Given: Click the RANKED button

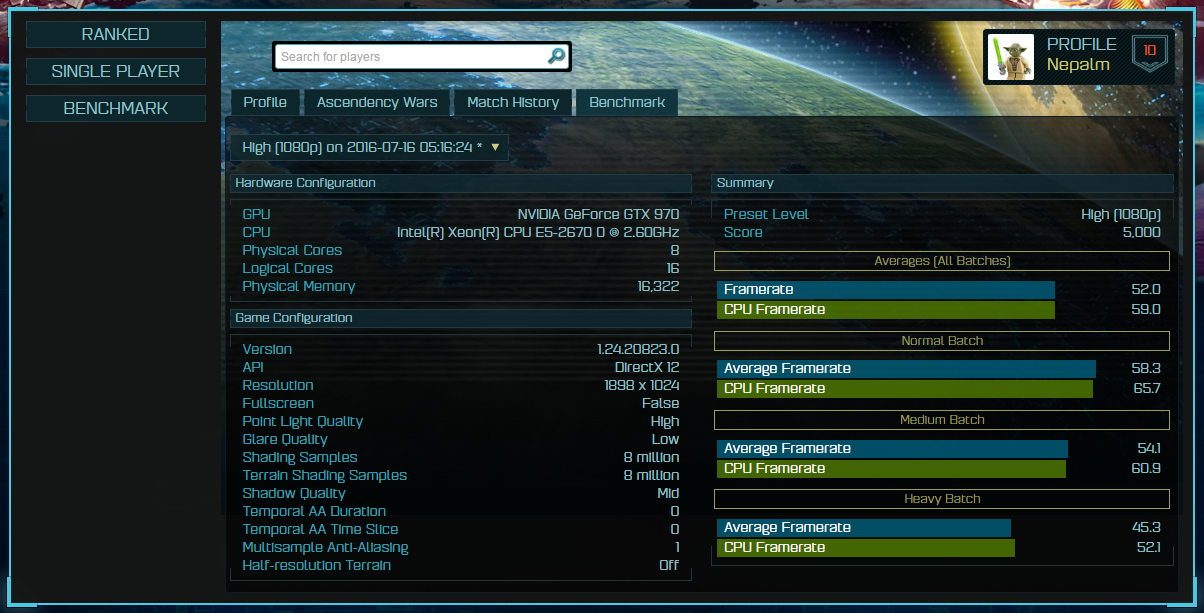Looking at the screenshot, I should click(116, 35).
